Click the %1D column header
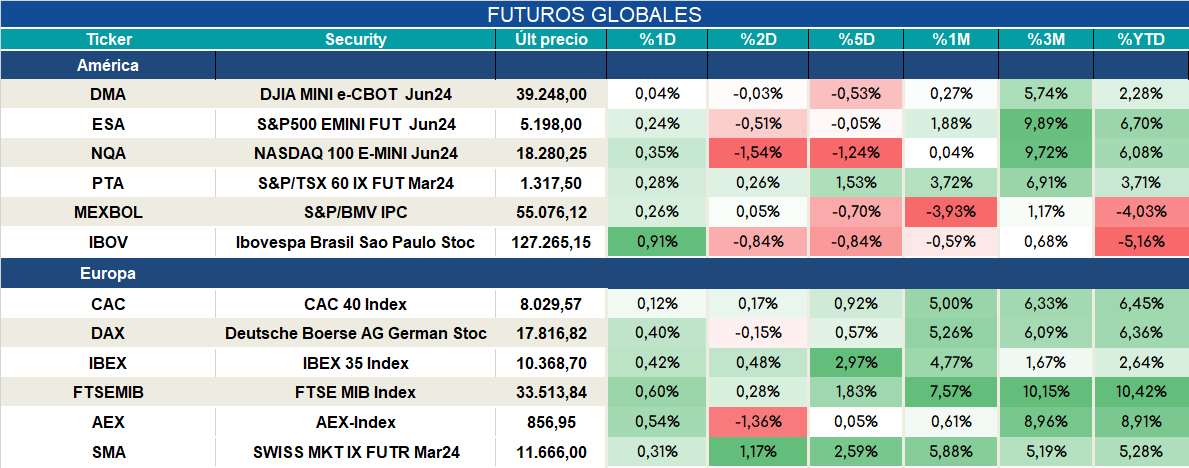Image resolution: width=1189 pixels, height=468 pixels. point(657,39)
